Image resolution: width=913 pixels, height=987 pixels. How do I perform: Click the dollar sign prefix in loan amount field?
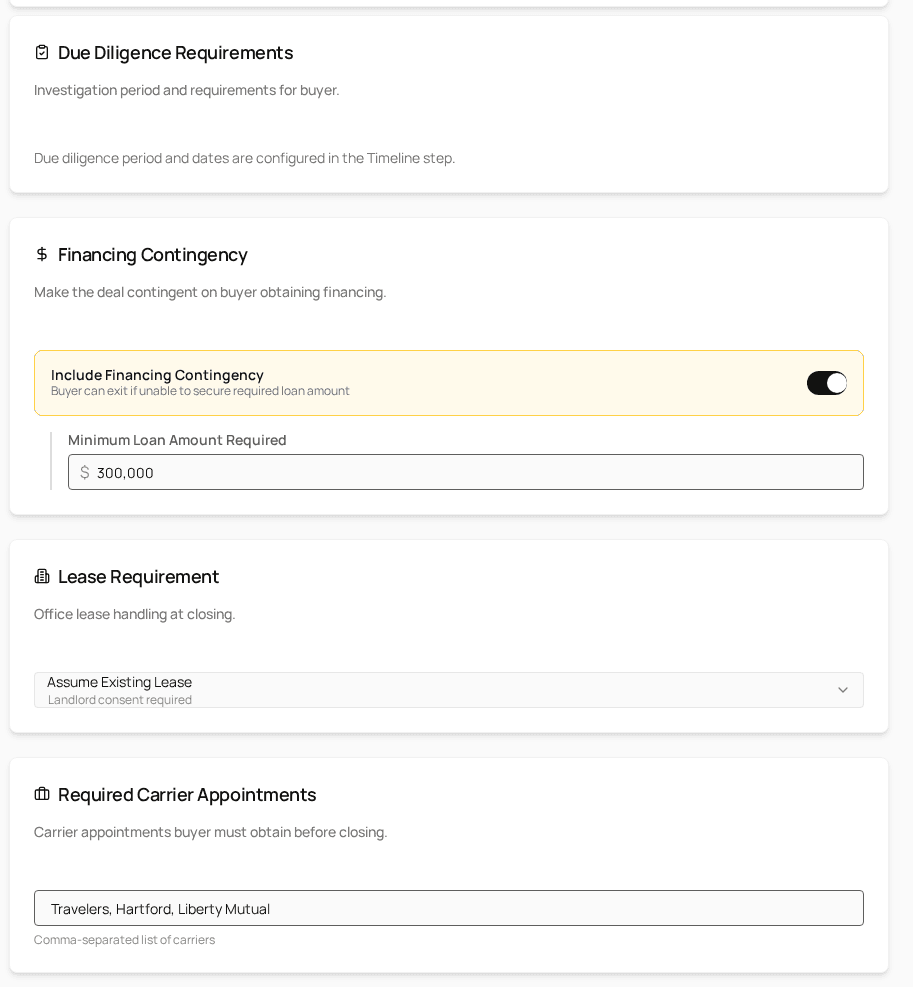84,472
